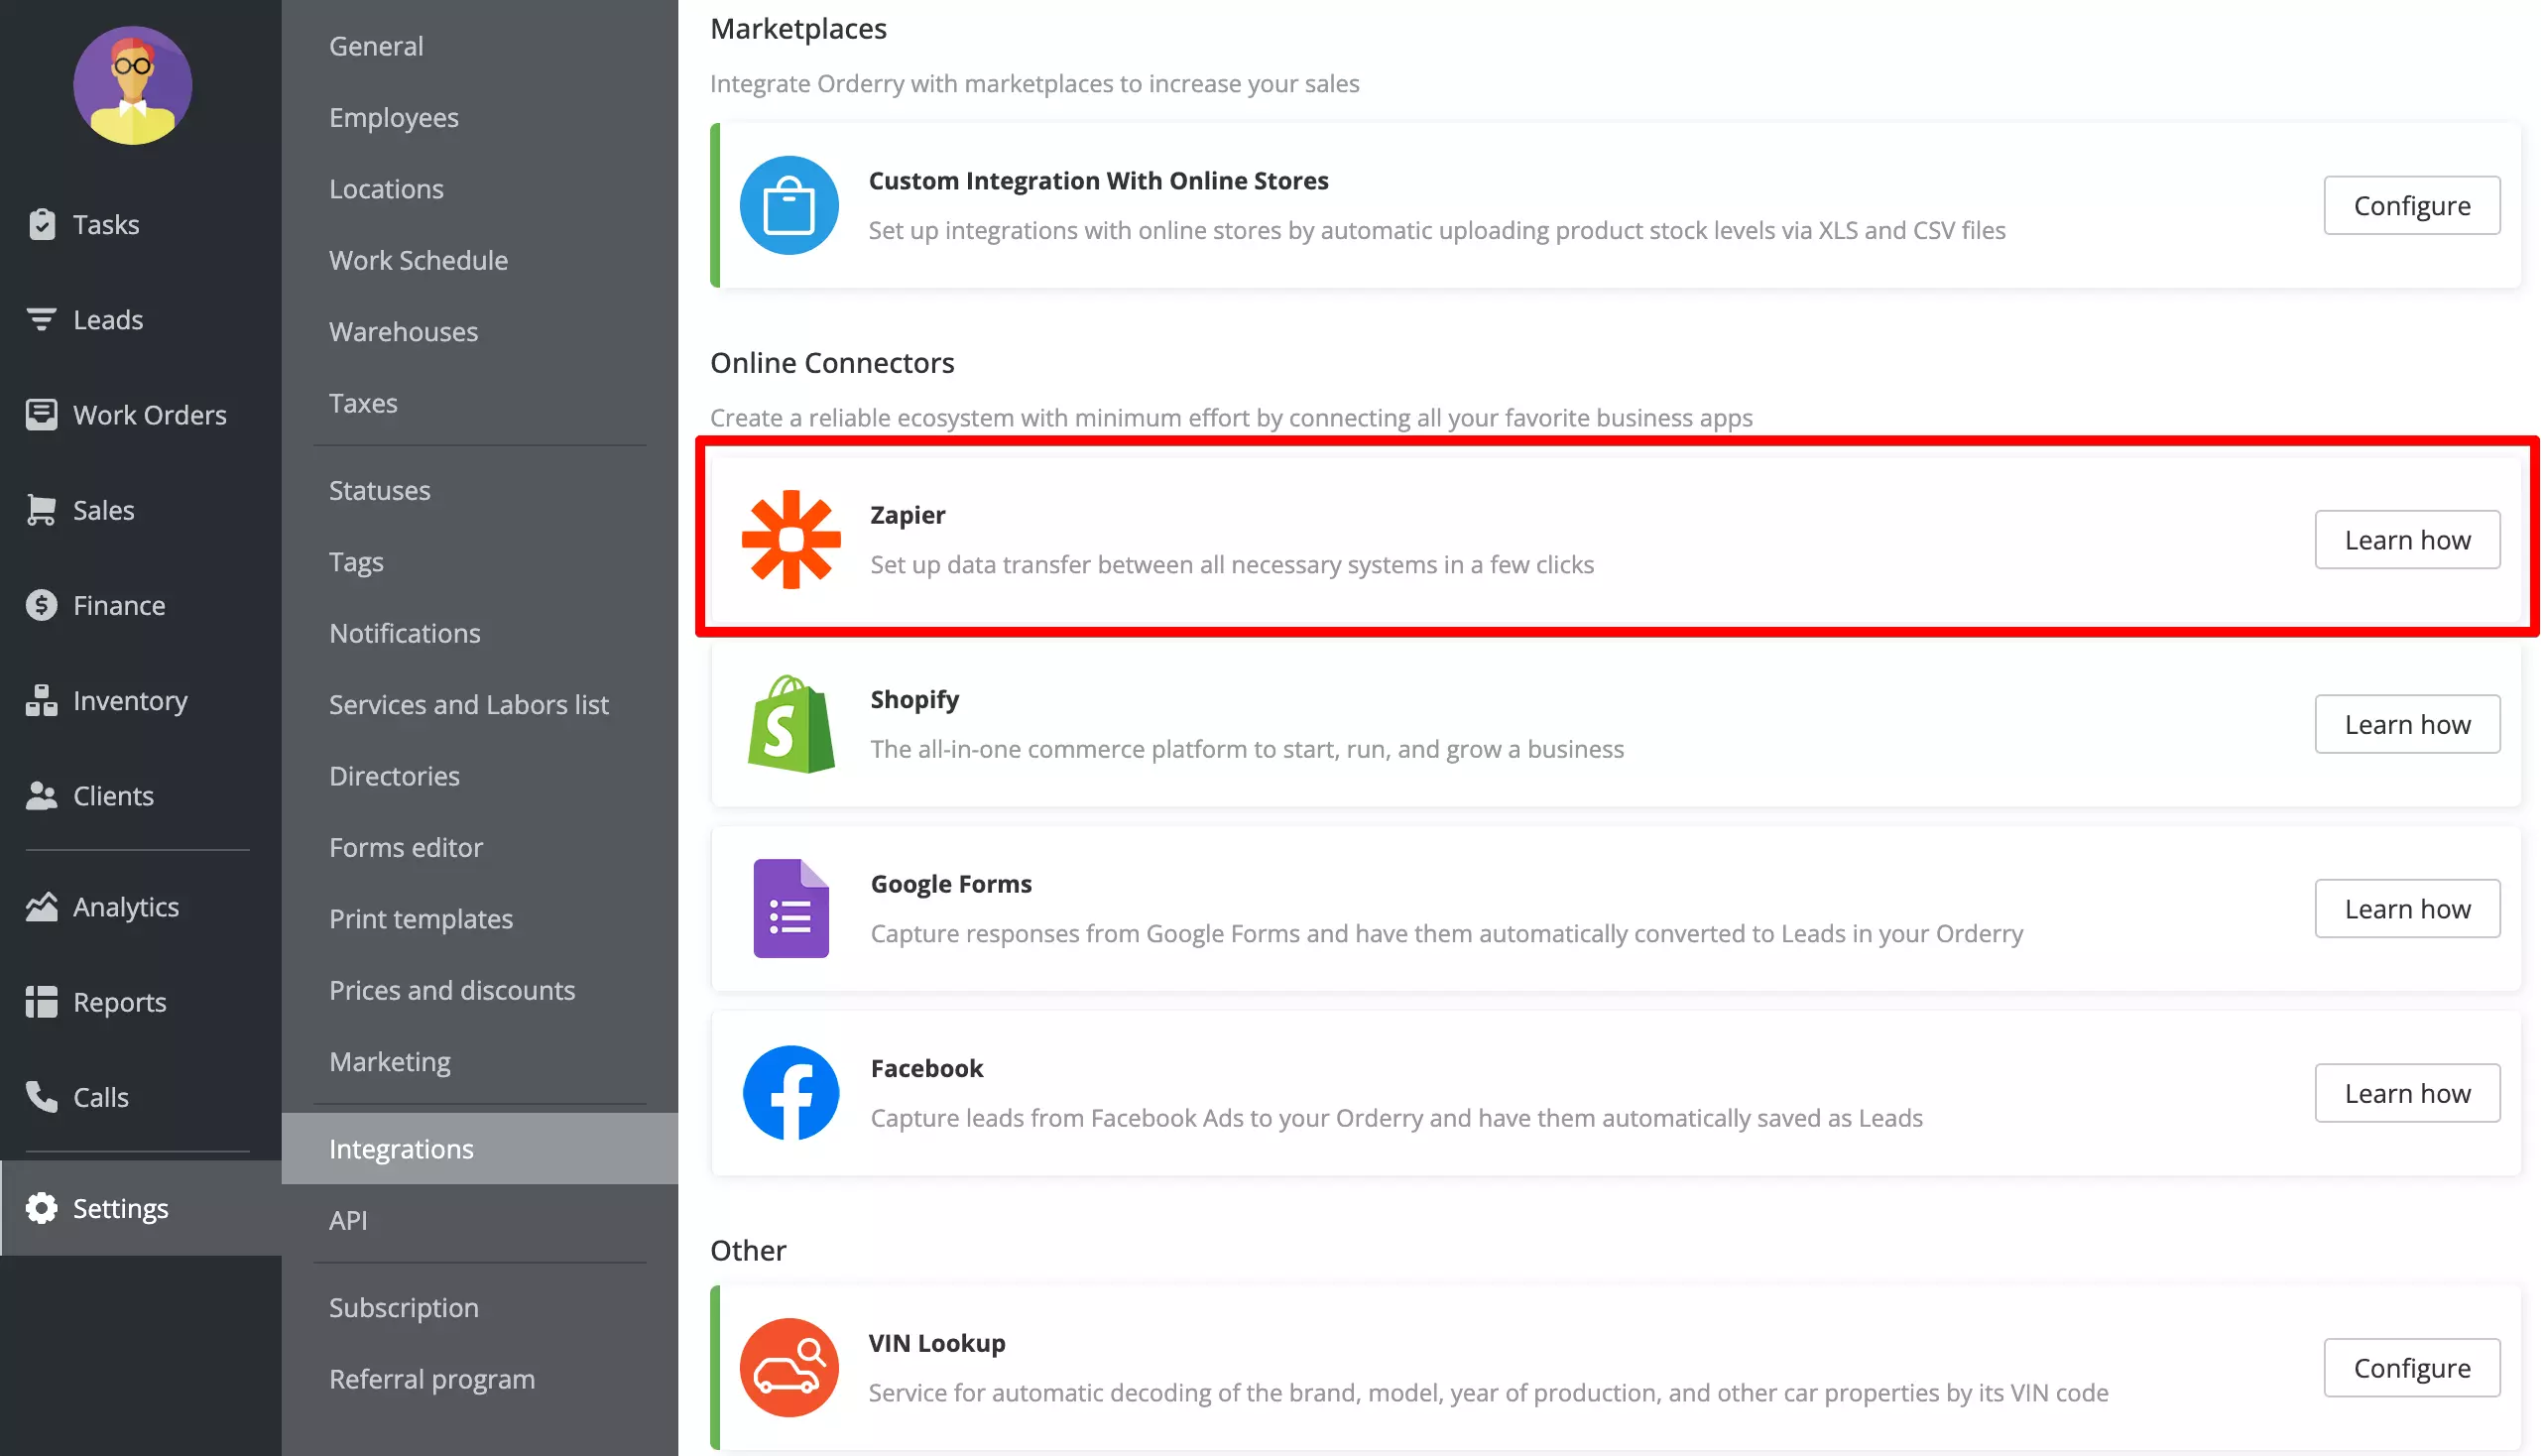Open Referral program page

pyautogui.click(x=480, y=1379)
